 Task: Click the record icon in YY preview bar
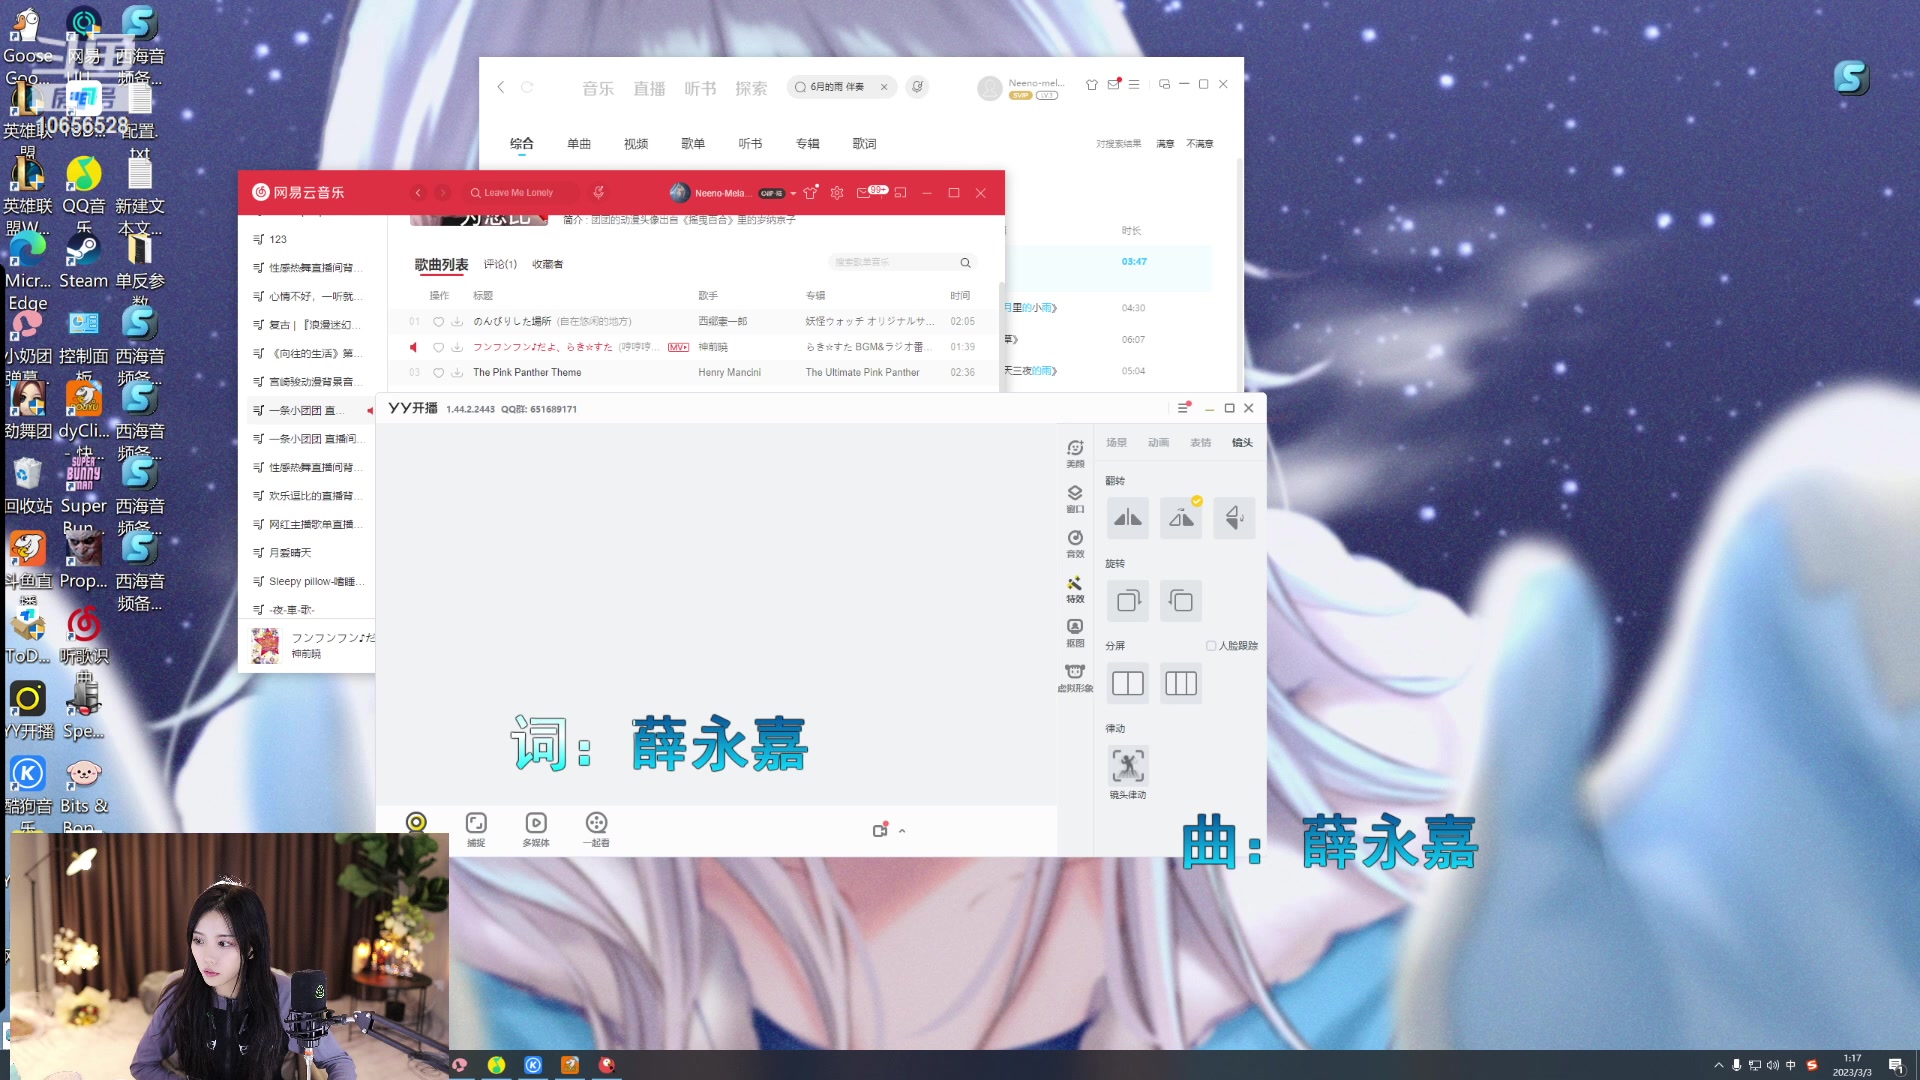880,830
